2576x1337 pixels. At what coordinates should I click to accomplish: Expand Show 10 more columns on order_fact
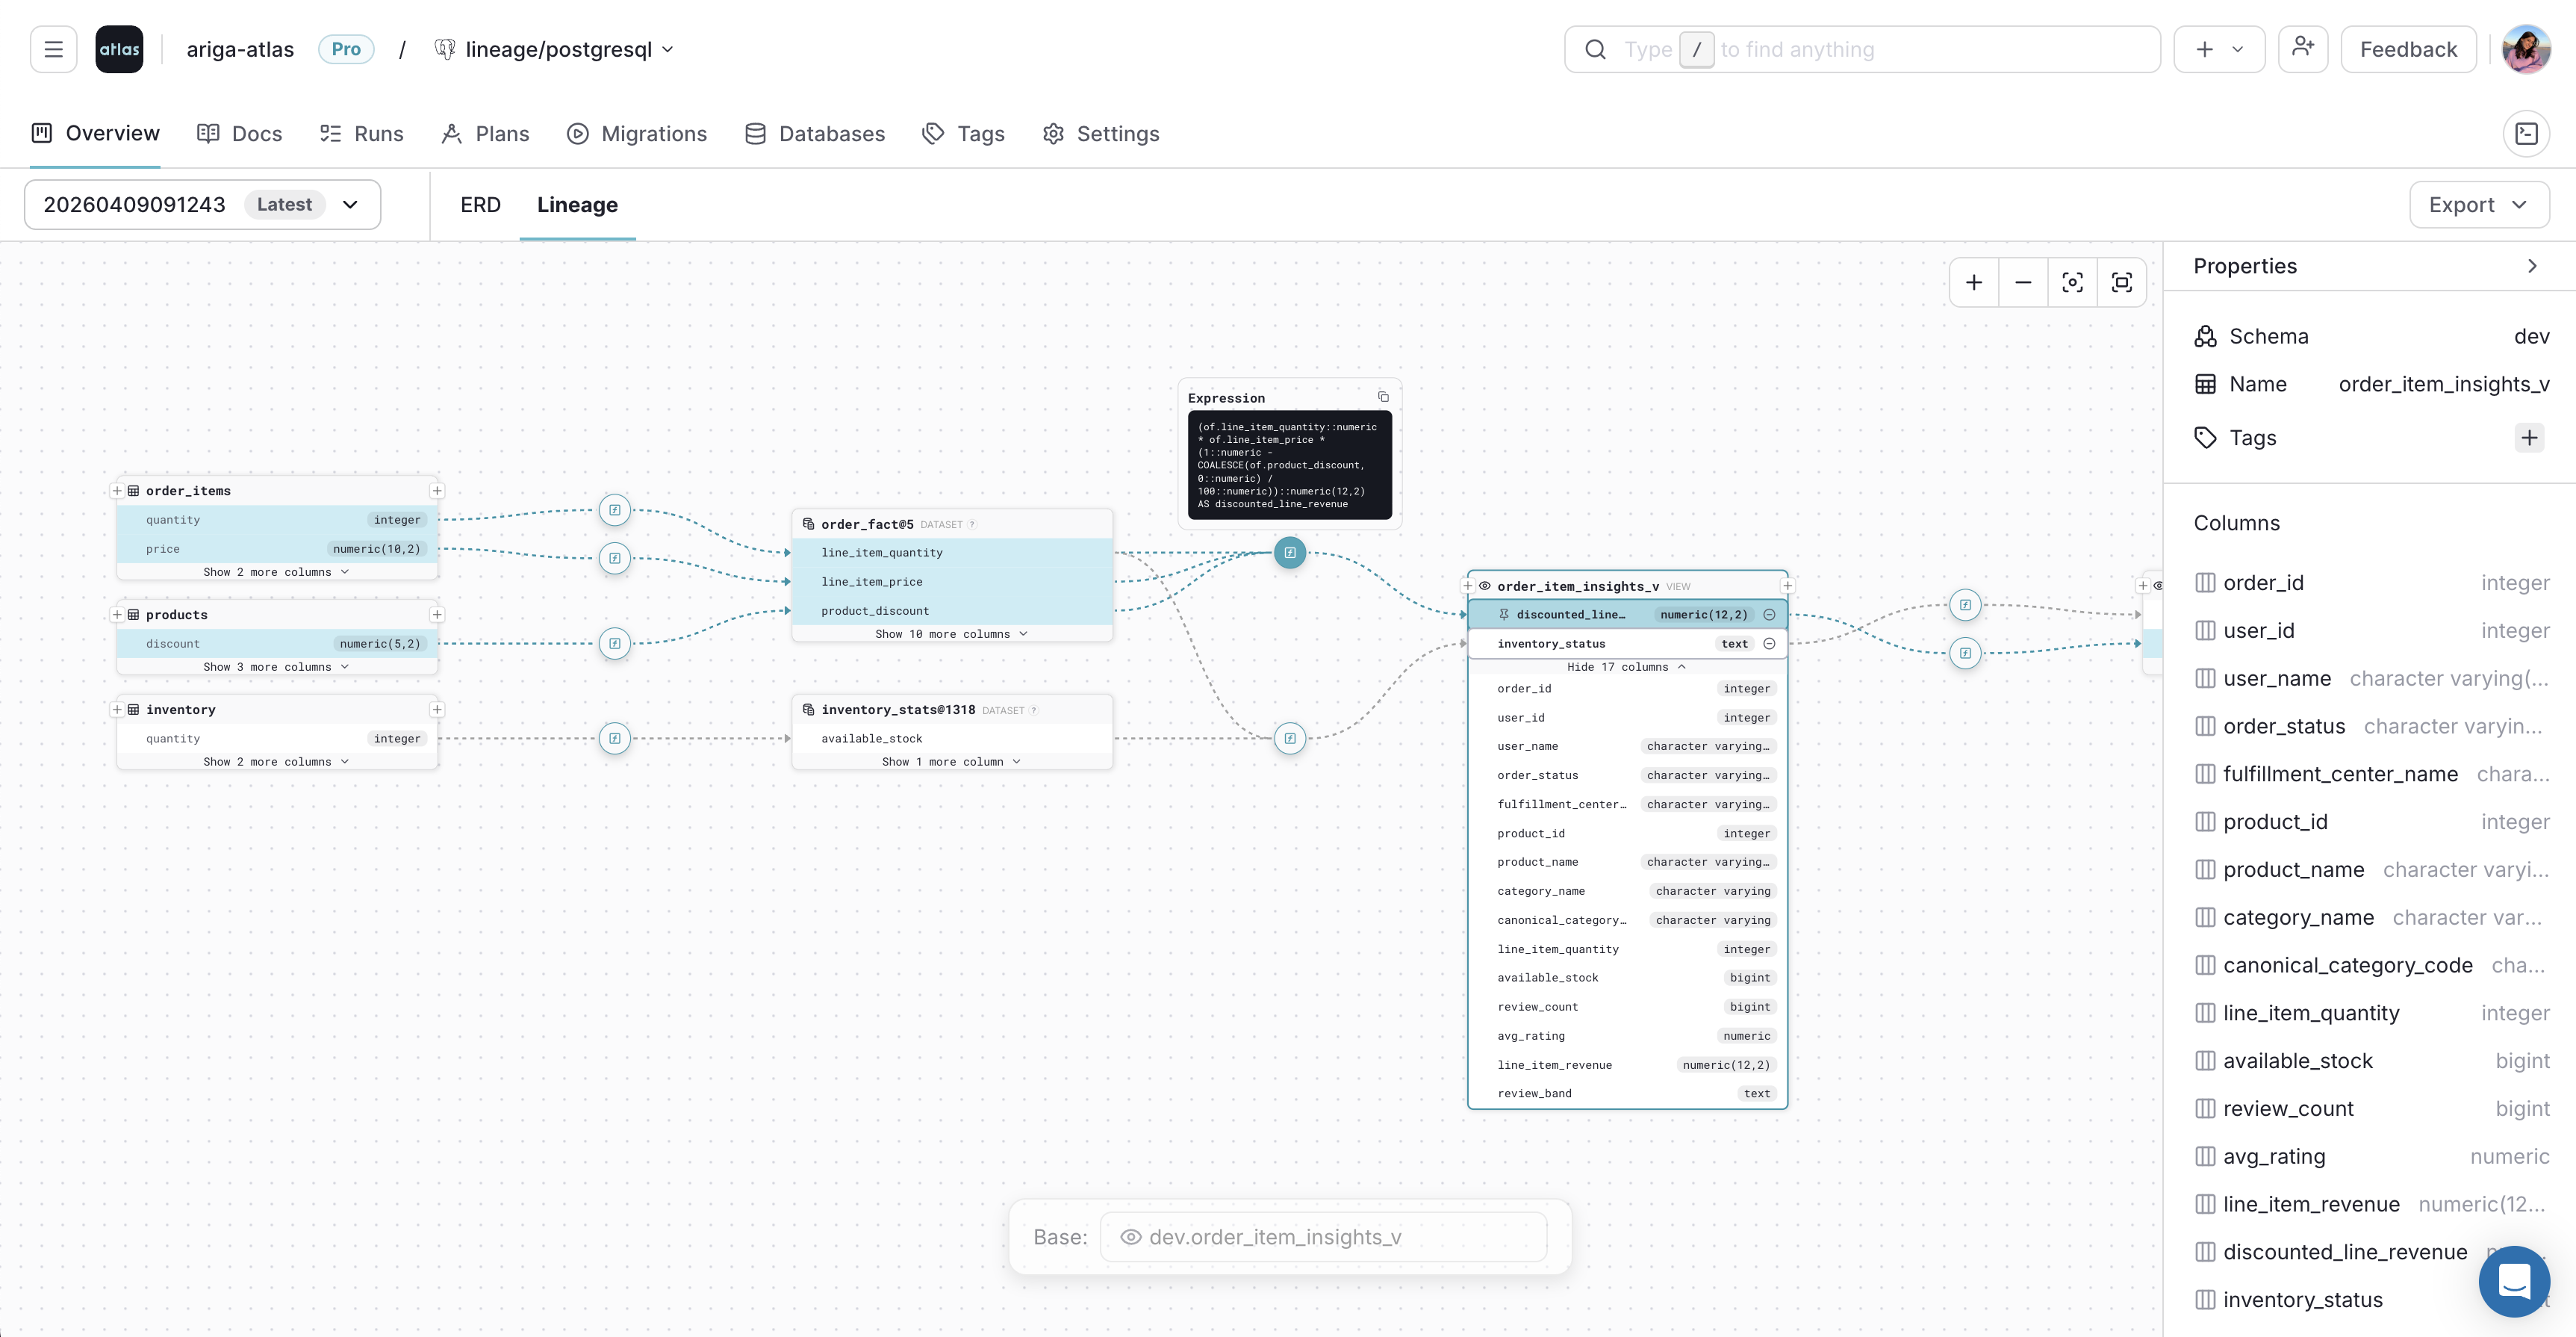951,633
